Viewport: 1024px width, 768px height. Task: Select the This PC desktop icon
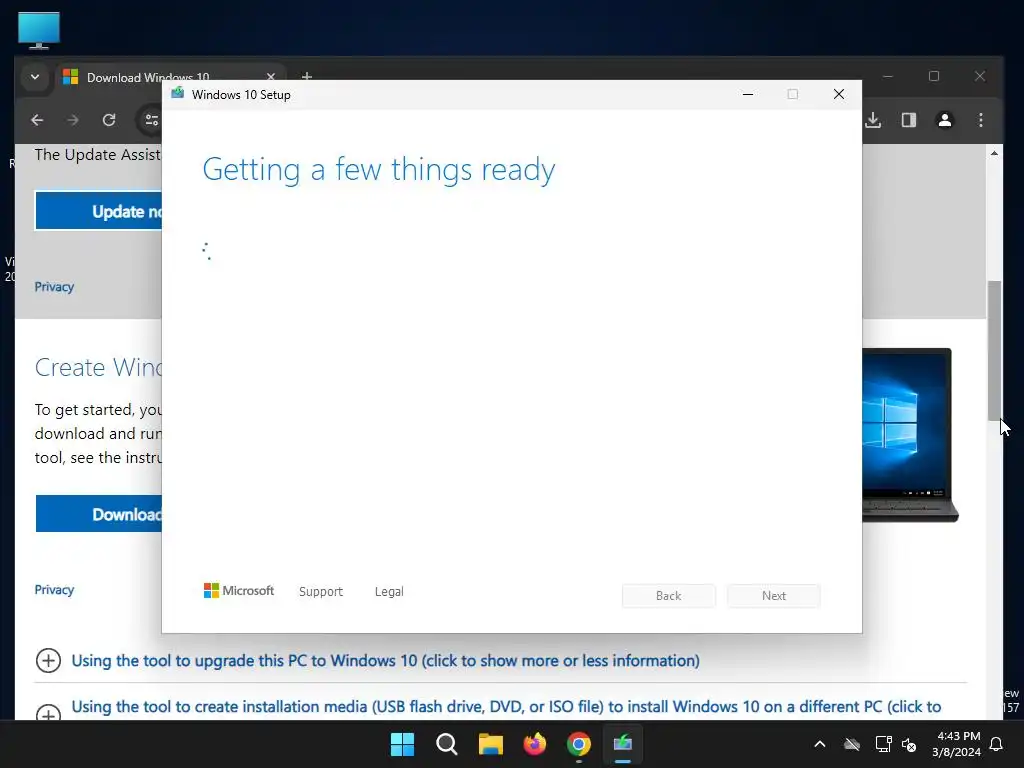coord(39,31)
